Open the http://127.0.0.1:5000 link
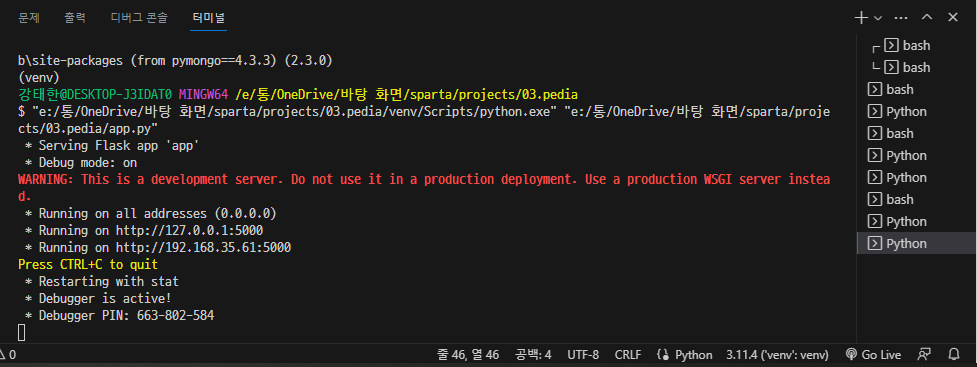This screenshot has height=367, width=977. point(190,231)
